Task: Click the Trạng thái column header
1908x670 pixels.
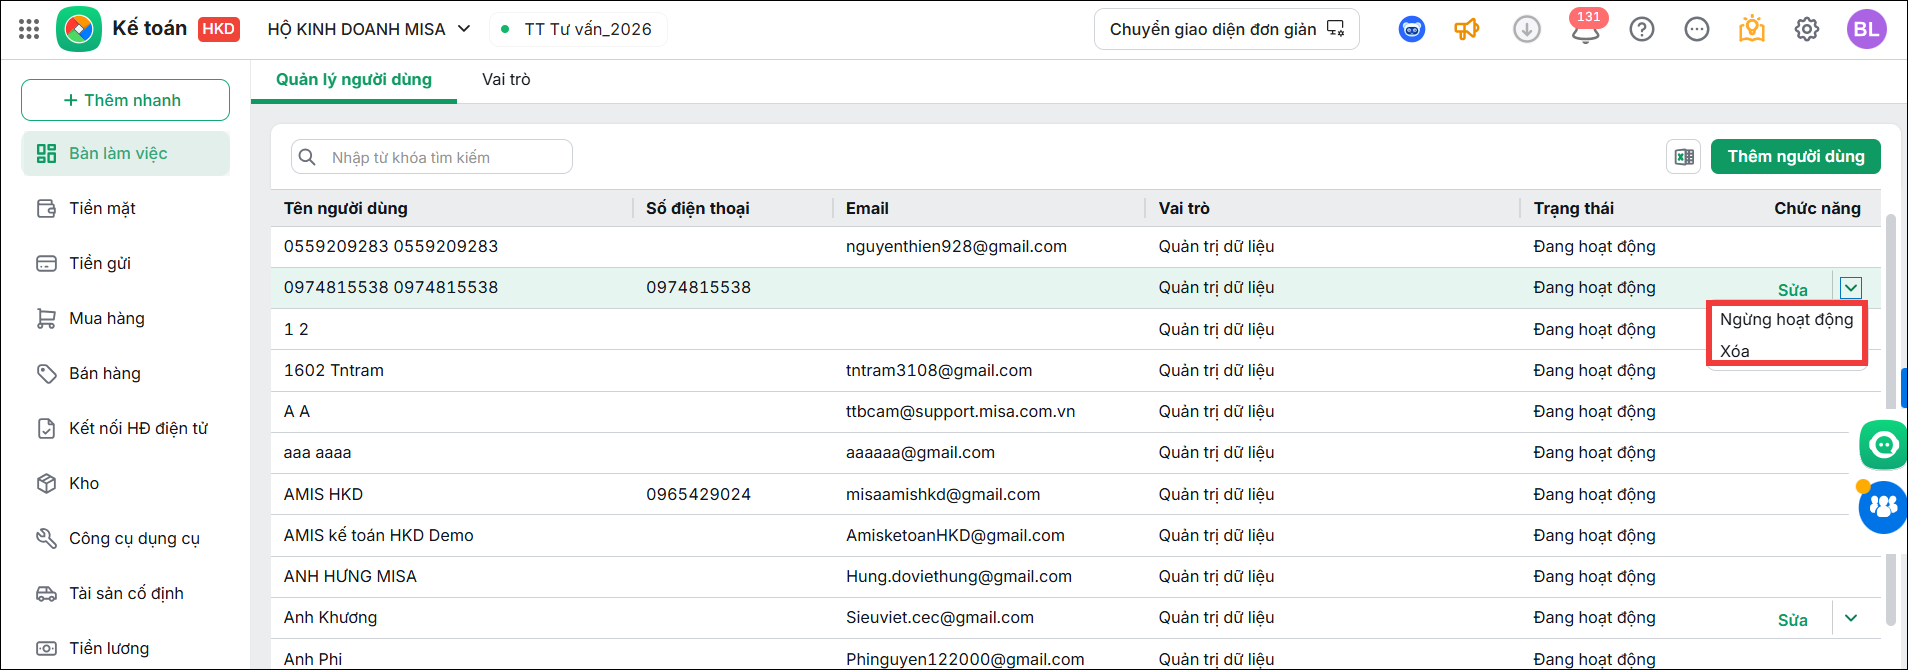Action: point(1573,208)
